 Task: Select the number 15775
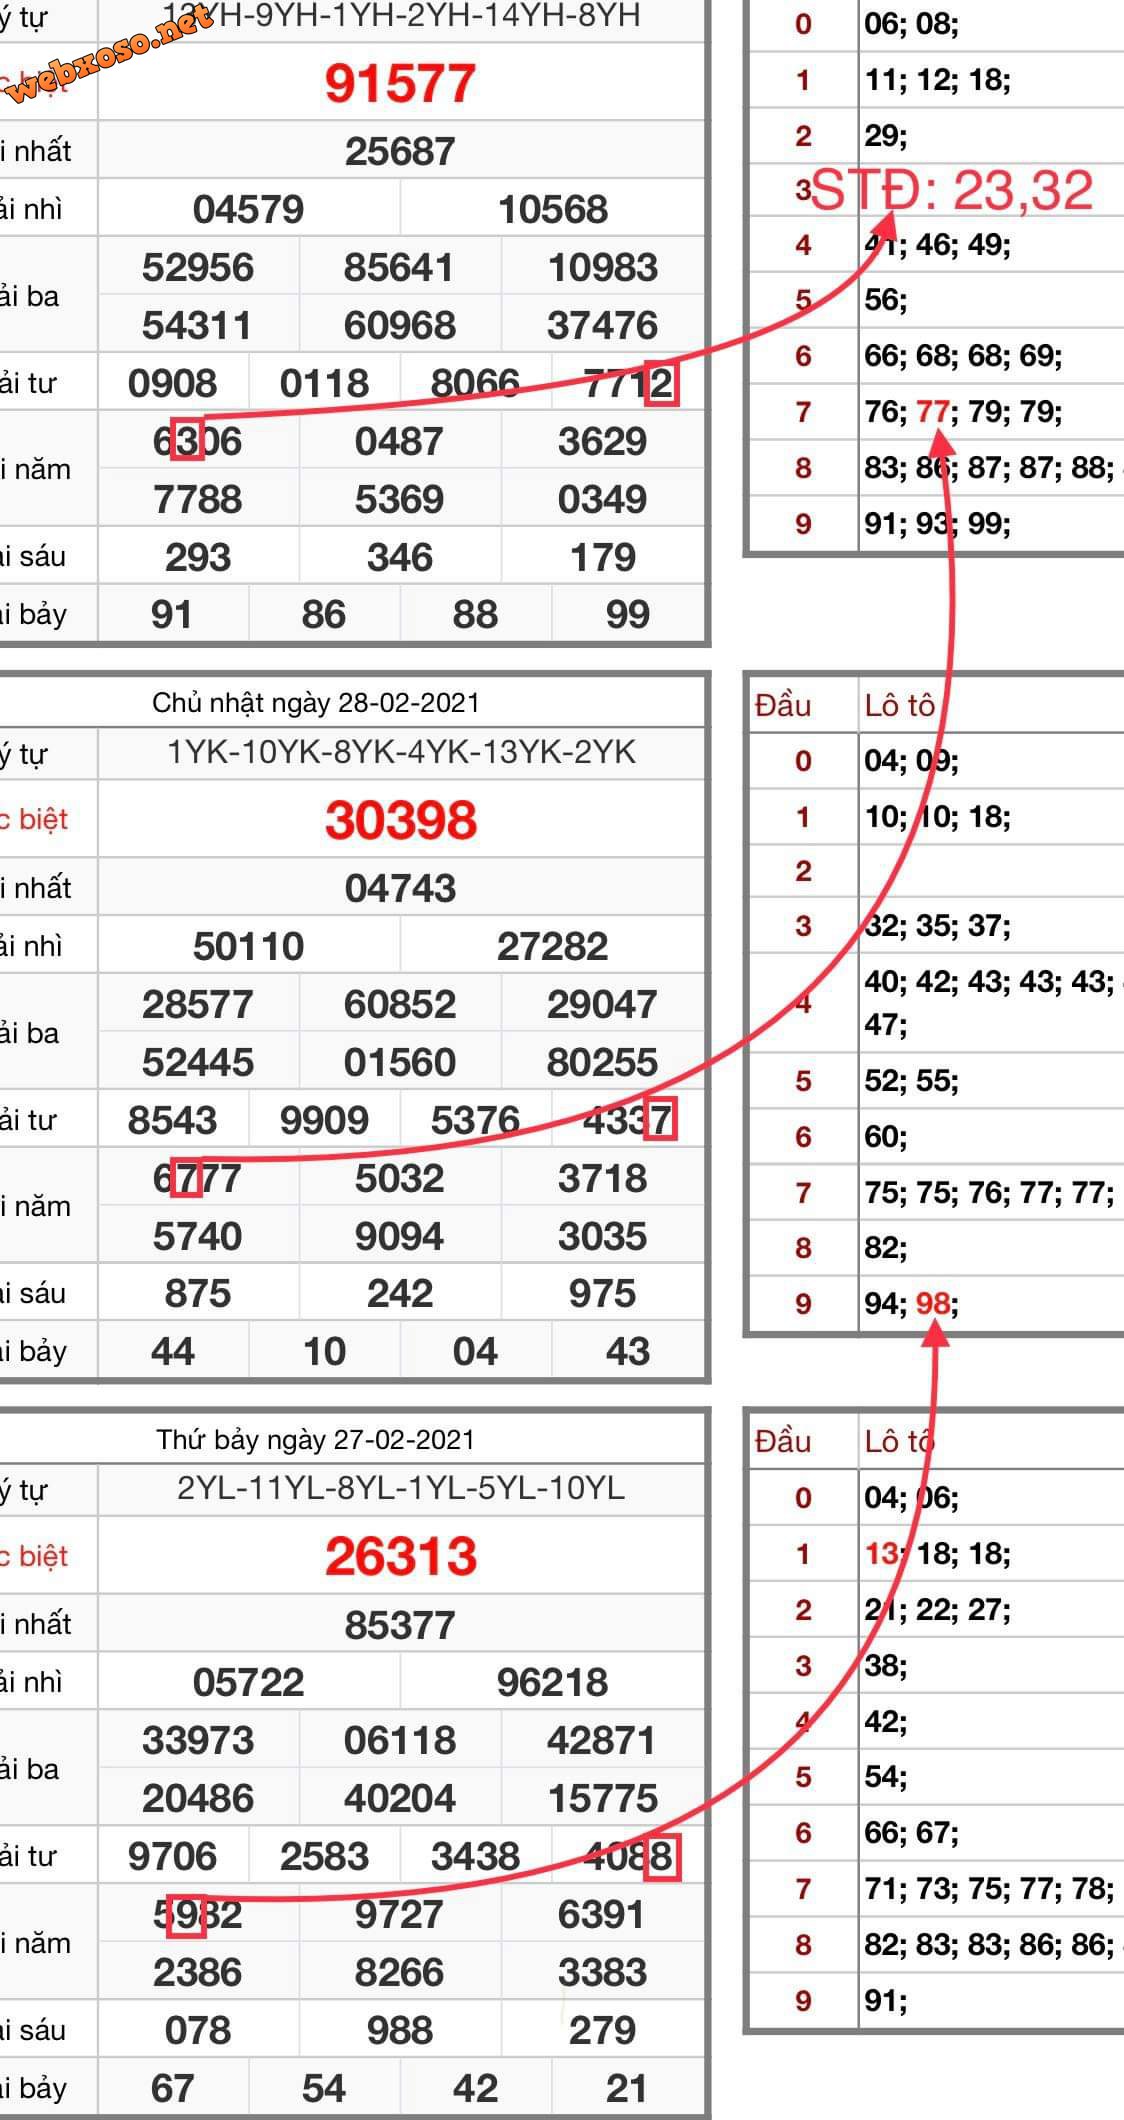click(x=603, y=1799)
